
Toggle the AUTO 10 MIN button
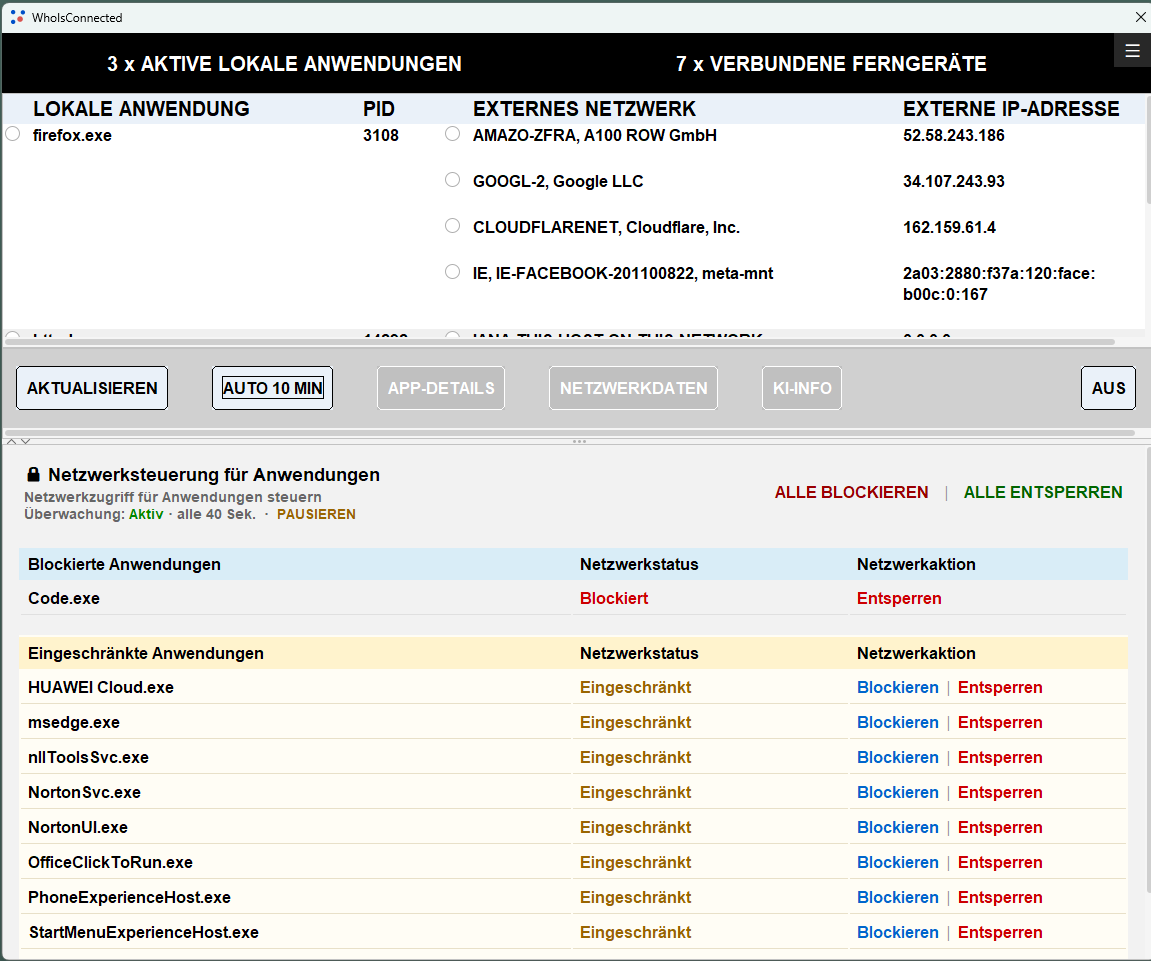[272, 388]
